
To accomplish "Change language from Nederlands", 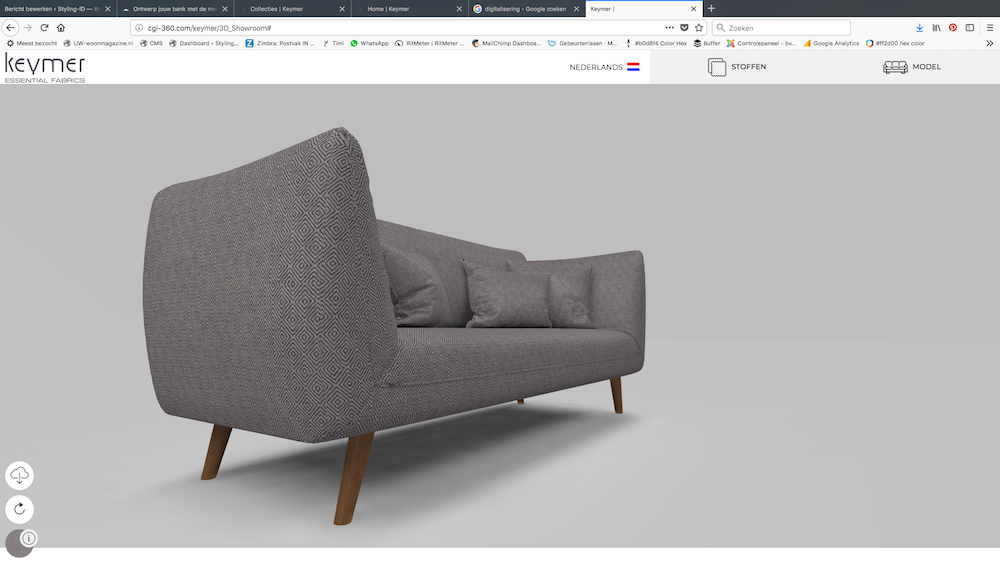I will click(x=604, y=67).
